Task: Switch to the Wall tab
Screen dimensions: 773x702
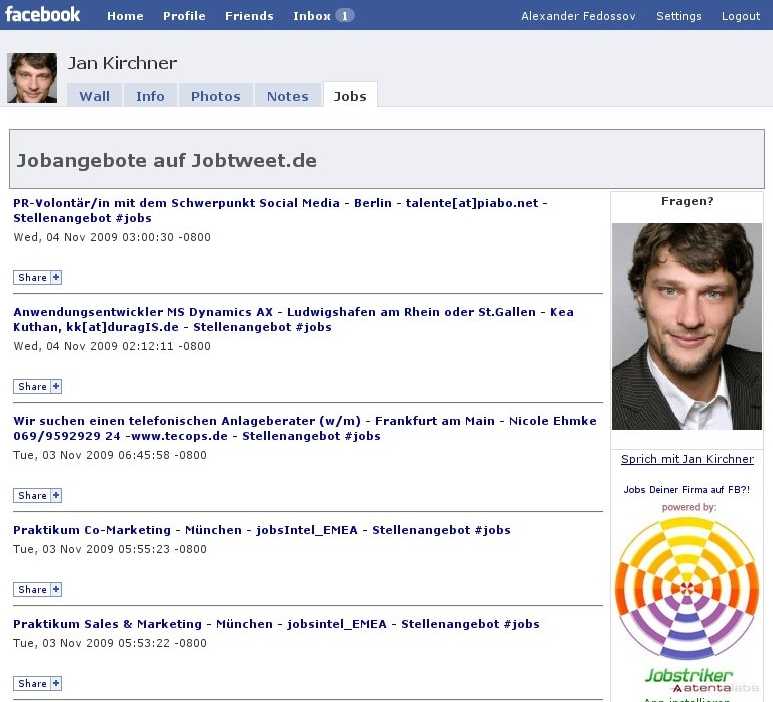Action: click(95, 96)
